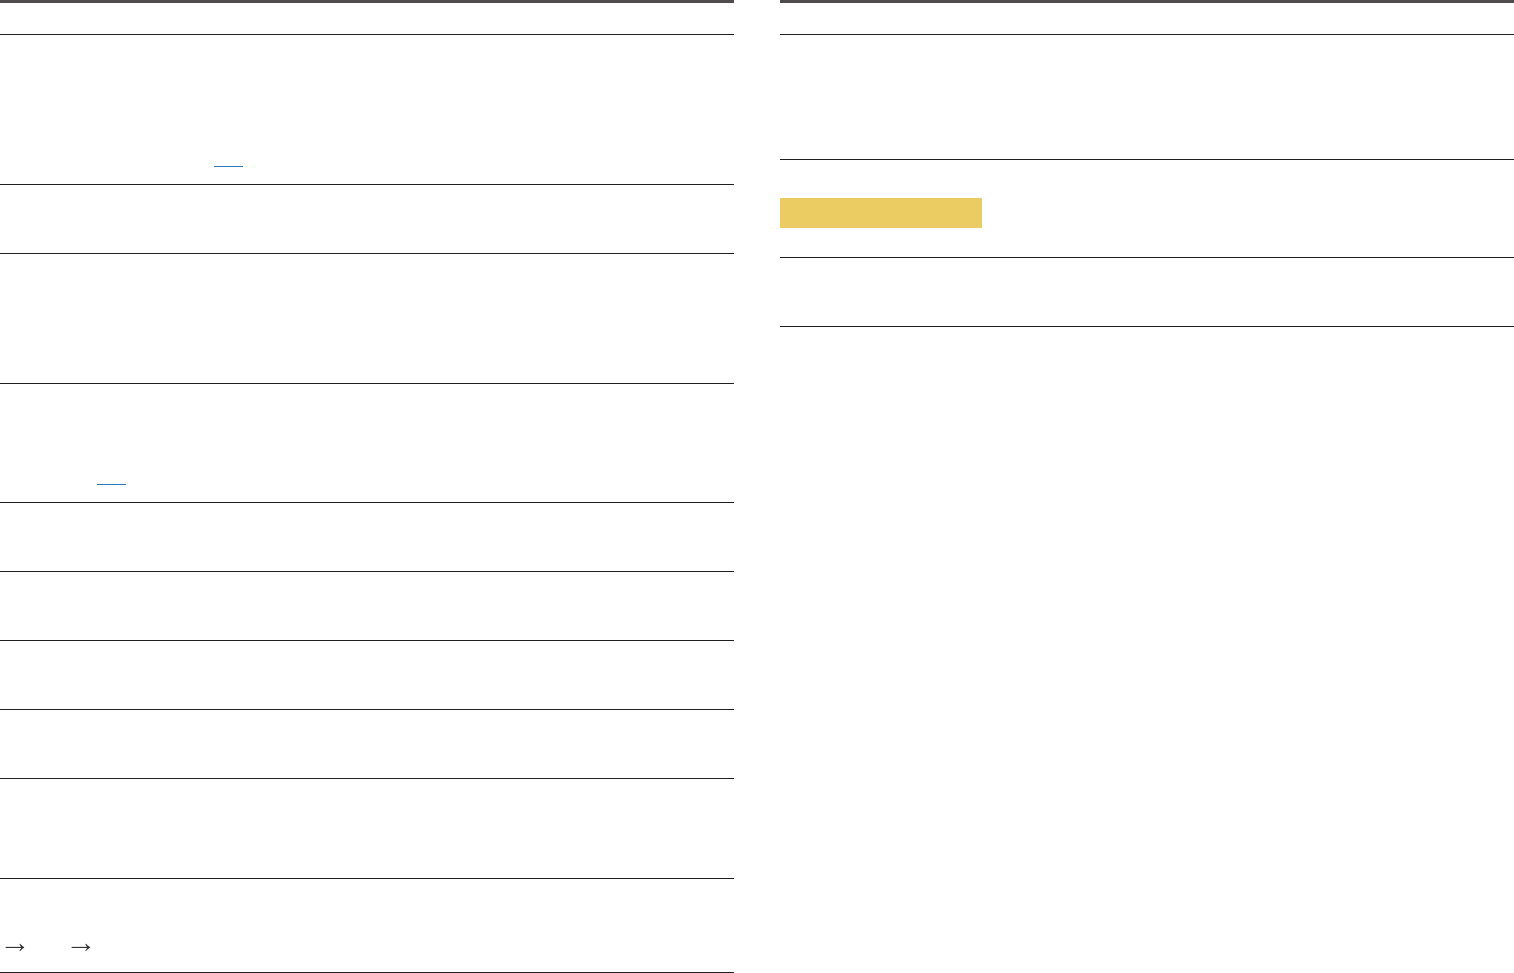
Task: Select the third row of the left table
Action: point(366,318)
